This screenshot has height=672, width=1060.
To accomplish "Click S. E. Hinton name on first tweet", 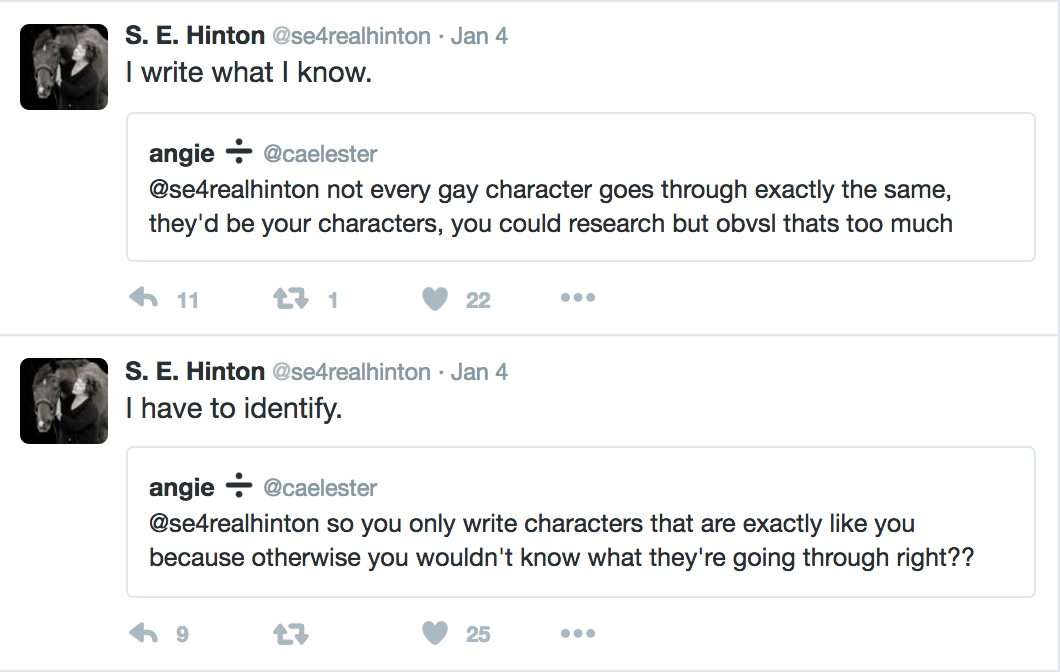I will (x=195, y=37).
